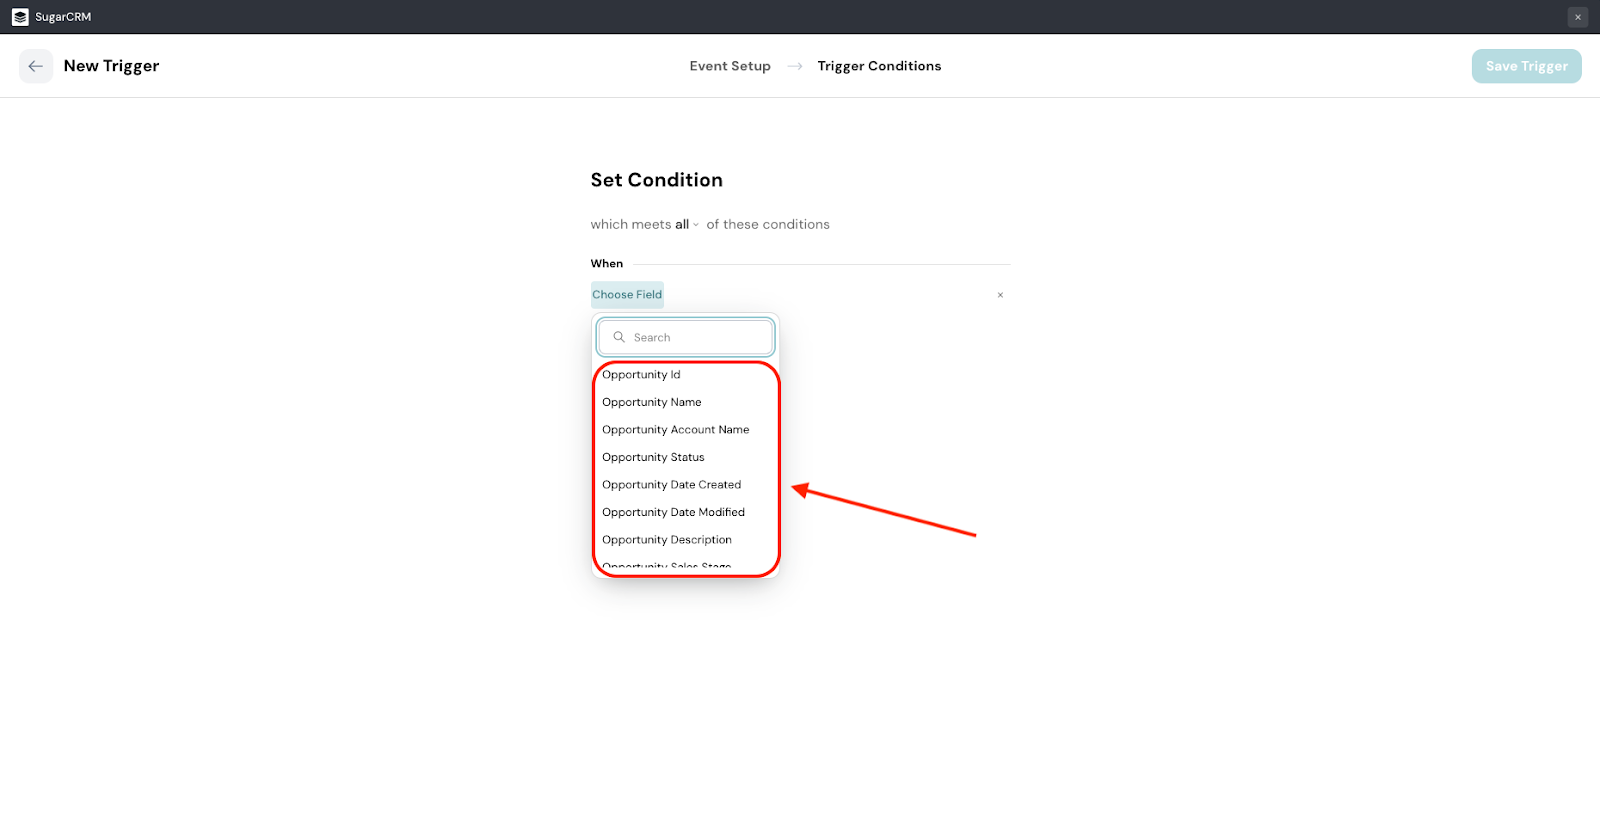The width and height of the screenshot is (1600, 823).
Task: Collapse the Choose Field dropdown
Action: [627, 295]
